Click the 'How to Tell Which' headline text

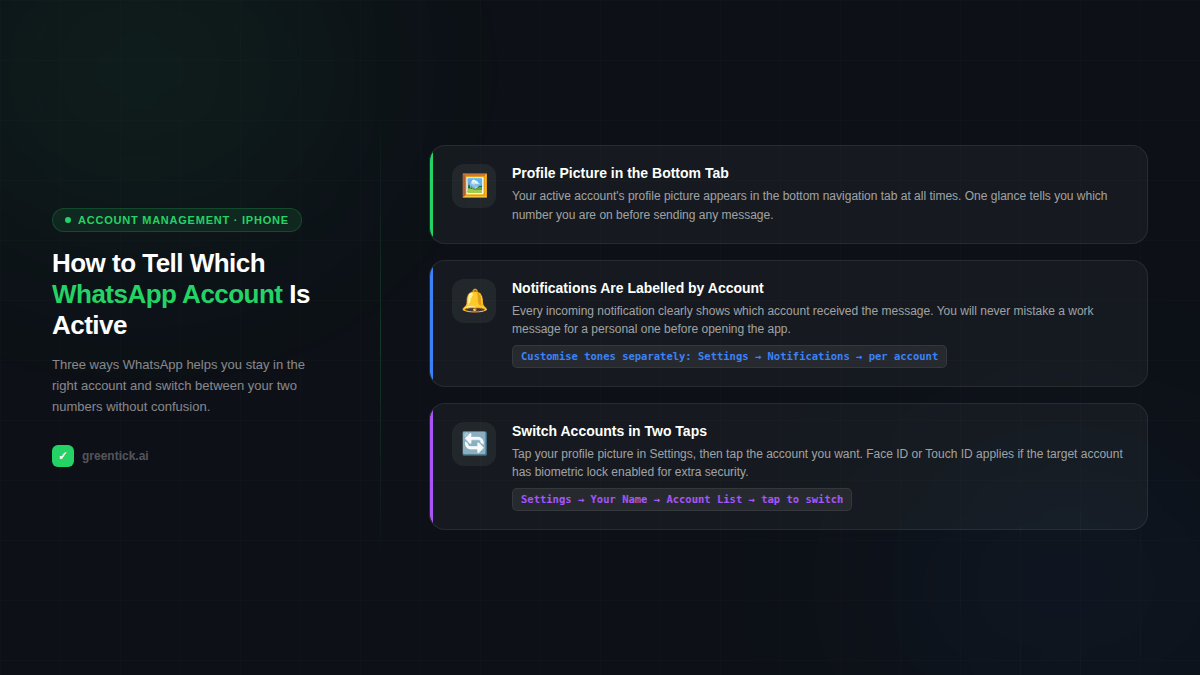click(159, 263)
